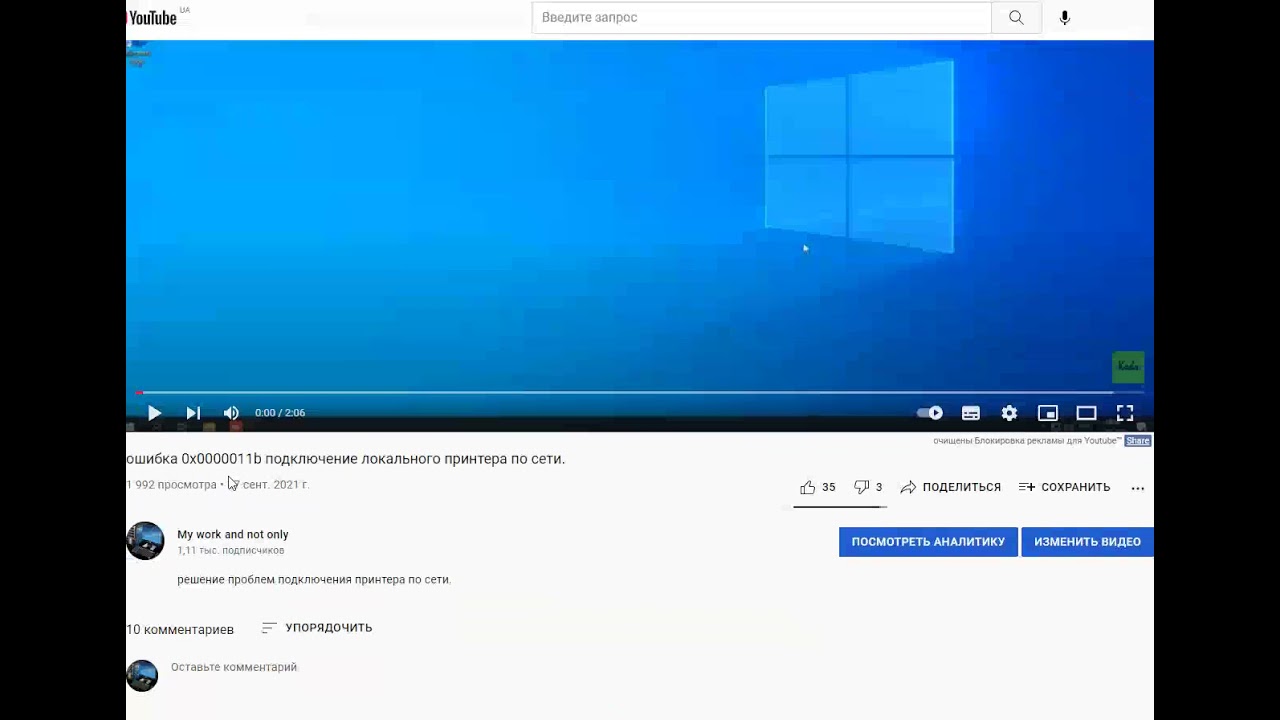The width and height of the screenshot is (1280, 720).
Task: Click the '1 992 просмотра' view count
Action: pyautogui.click(x=171, y=485)
